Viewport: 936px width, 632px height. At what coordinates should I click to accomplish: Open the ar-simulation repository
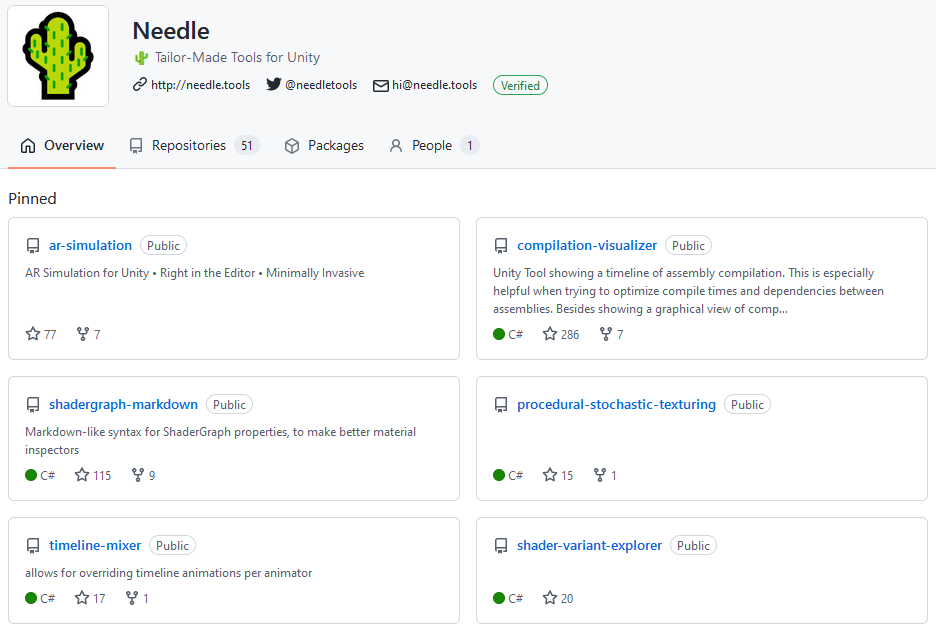(90, 245)
